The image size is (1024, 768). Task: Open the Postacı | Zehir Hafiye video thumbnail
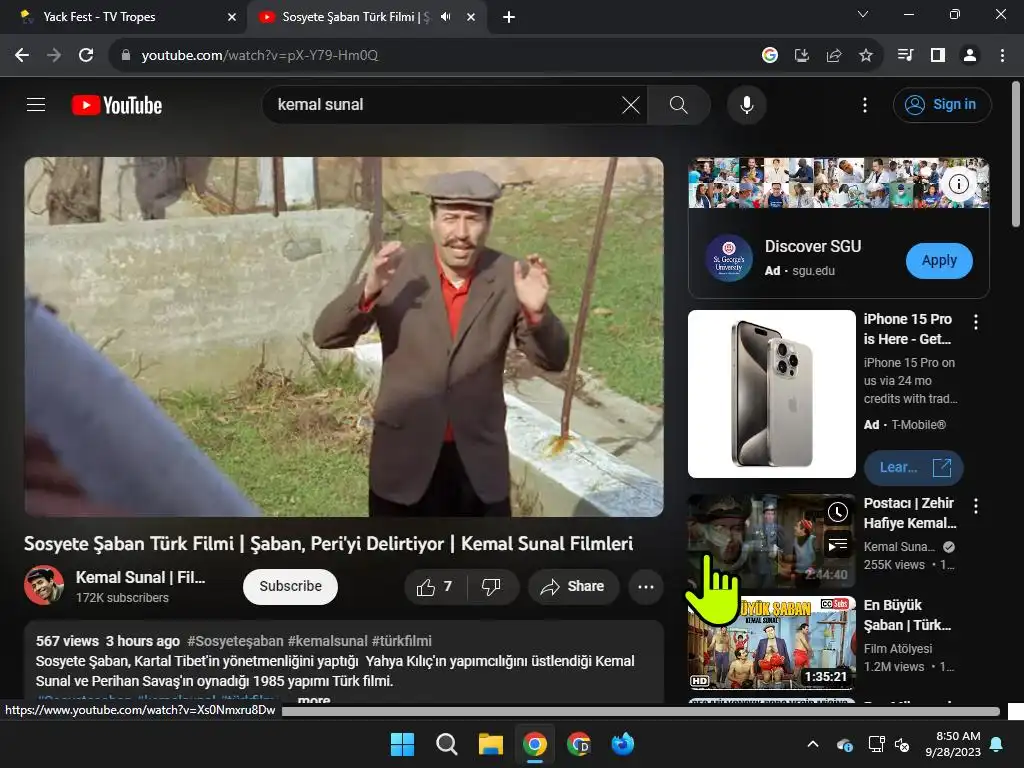click(771, 541)
